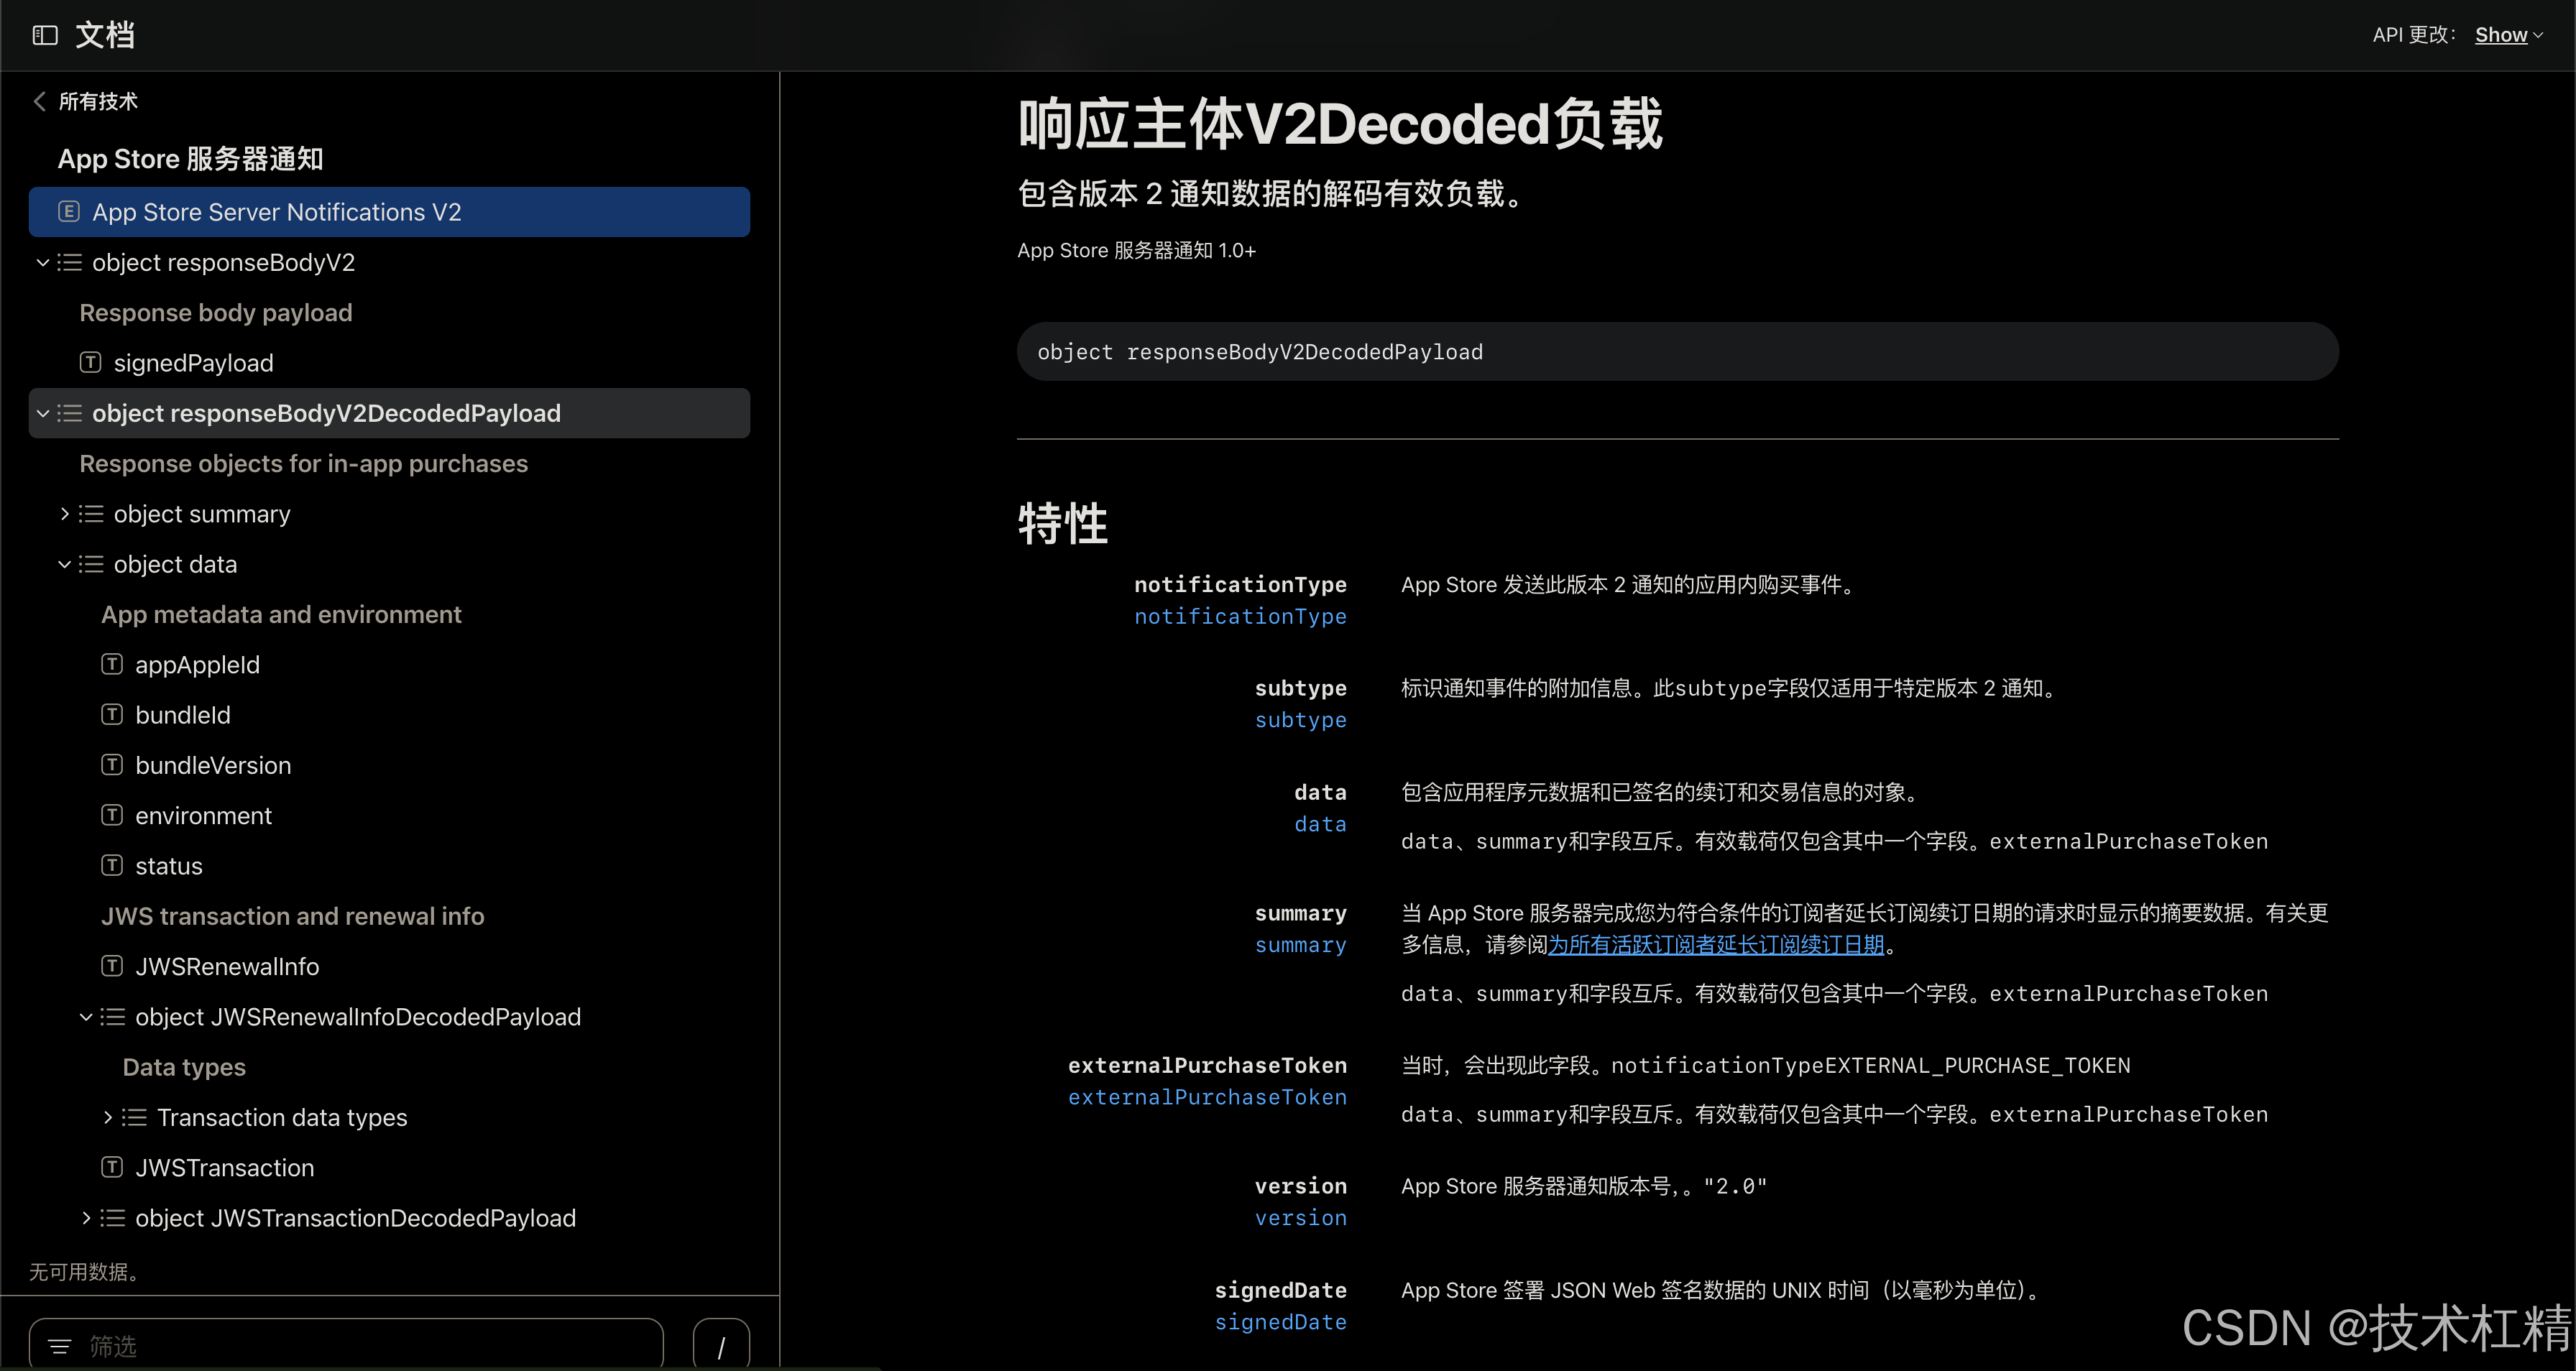Collapse the object data node
Screen dimensions: 2576x1371
coord(65,564)
